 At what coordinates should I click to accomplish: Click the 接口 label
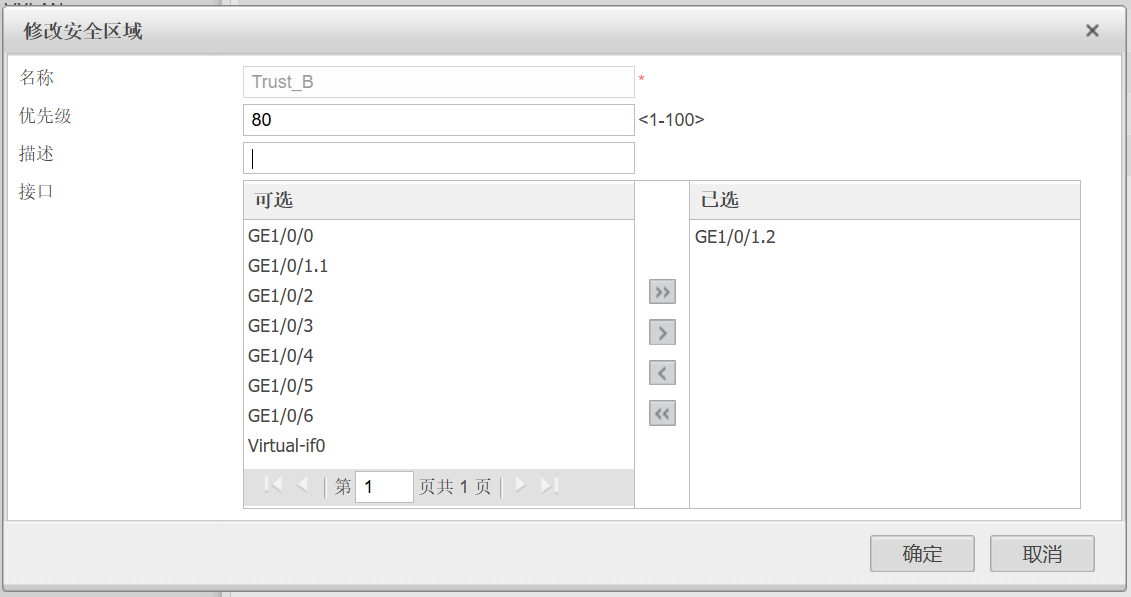36,192
